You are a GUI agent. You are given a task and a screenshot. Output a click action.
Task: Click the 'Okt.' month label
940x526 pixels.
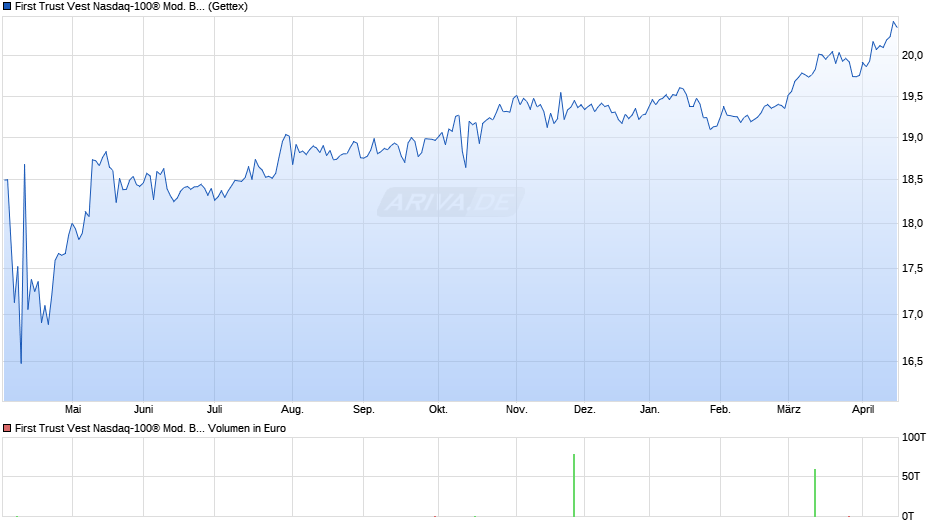[x=438, y=409]
